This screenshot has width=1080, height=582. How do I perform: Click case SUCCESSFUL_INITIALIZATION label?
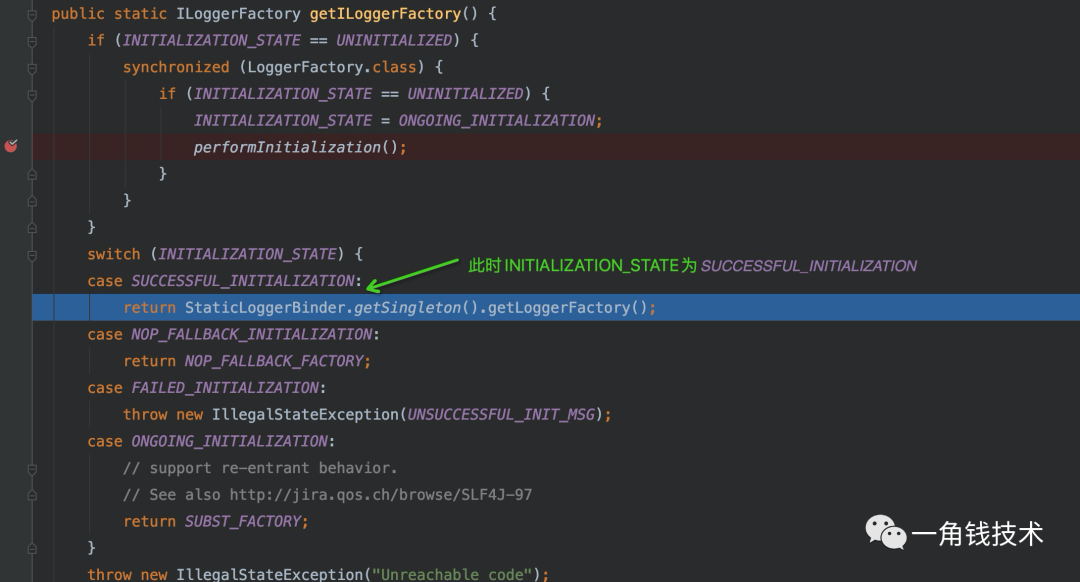point(224,281)
